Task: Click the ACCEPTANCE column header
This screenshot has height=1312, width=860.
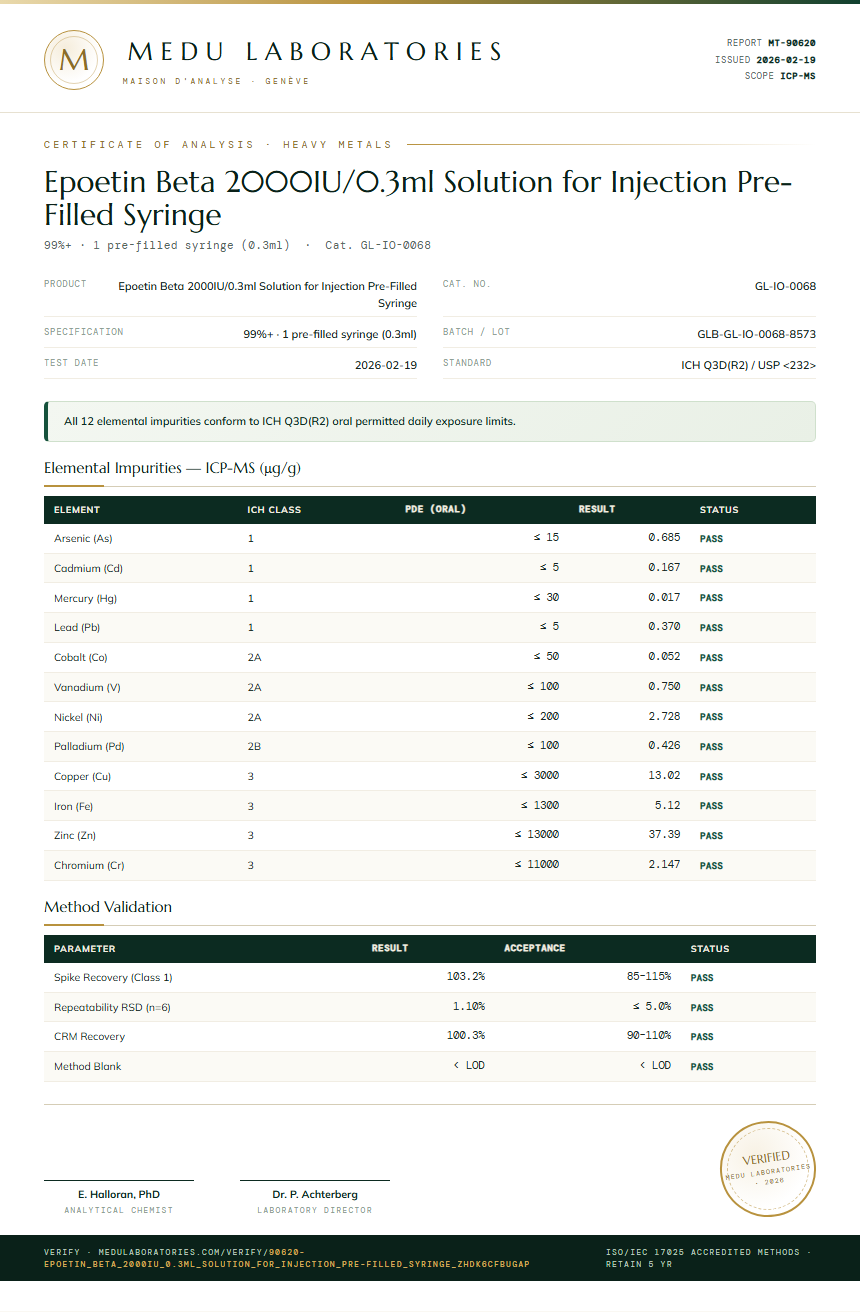Action: 534,948
